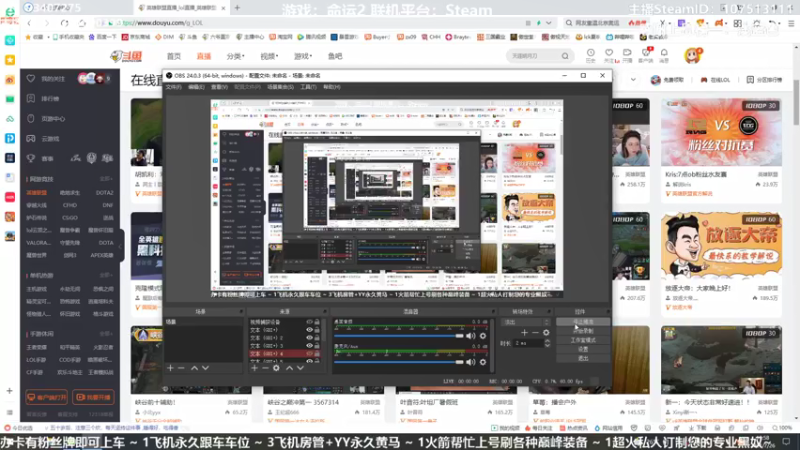Toggle visibility of 视频捕获设备 source

click(x=309, y=322)
